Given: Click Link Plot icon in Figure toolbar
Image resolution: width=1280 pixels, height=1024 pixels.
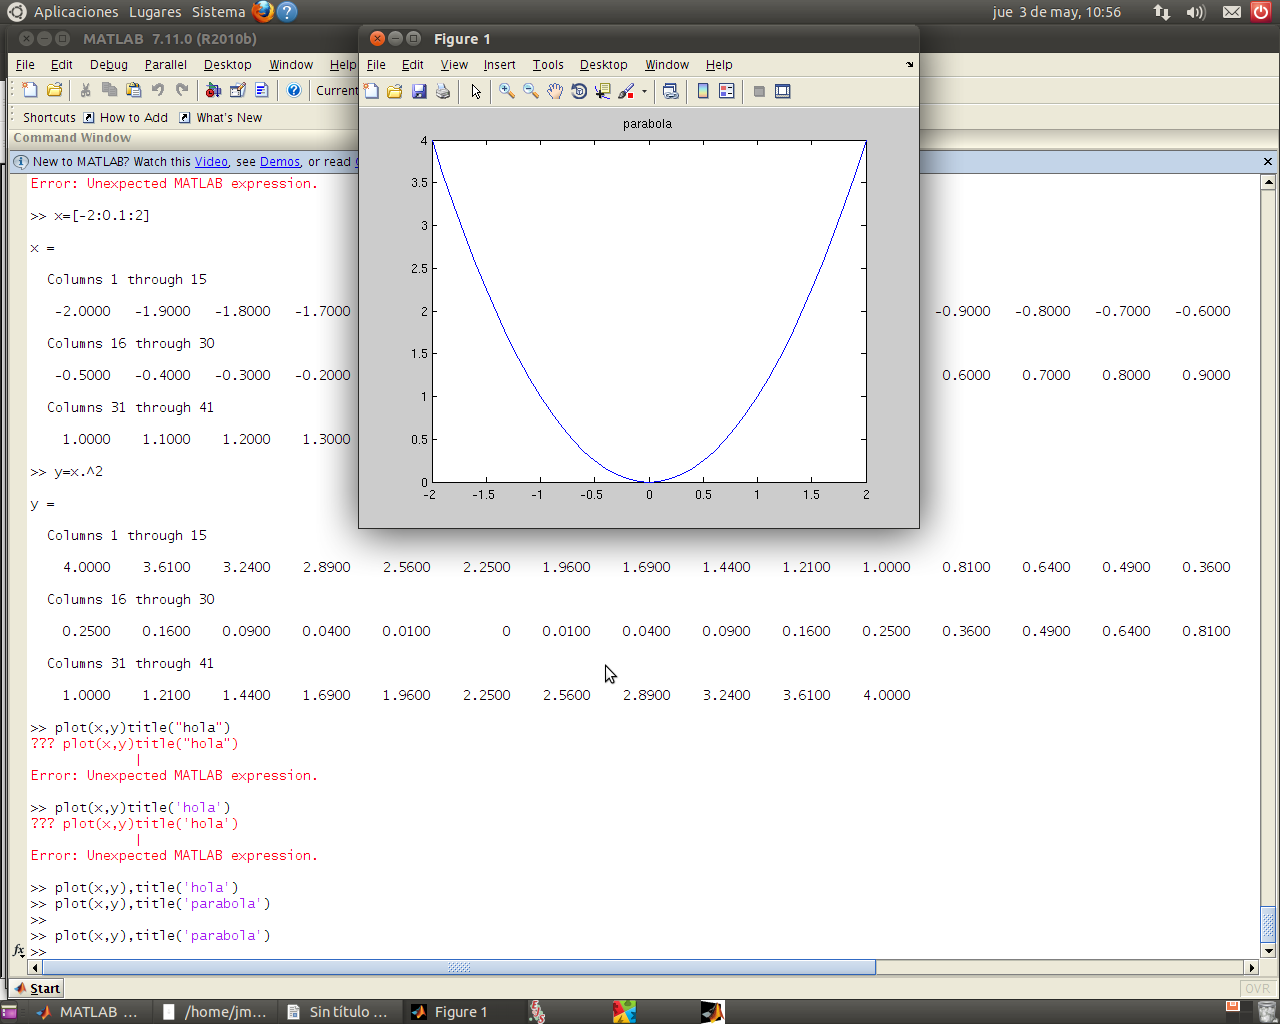Looking at the screenshot, I should (x=671, y=91).
